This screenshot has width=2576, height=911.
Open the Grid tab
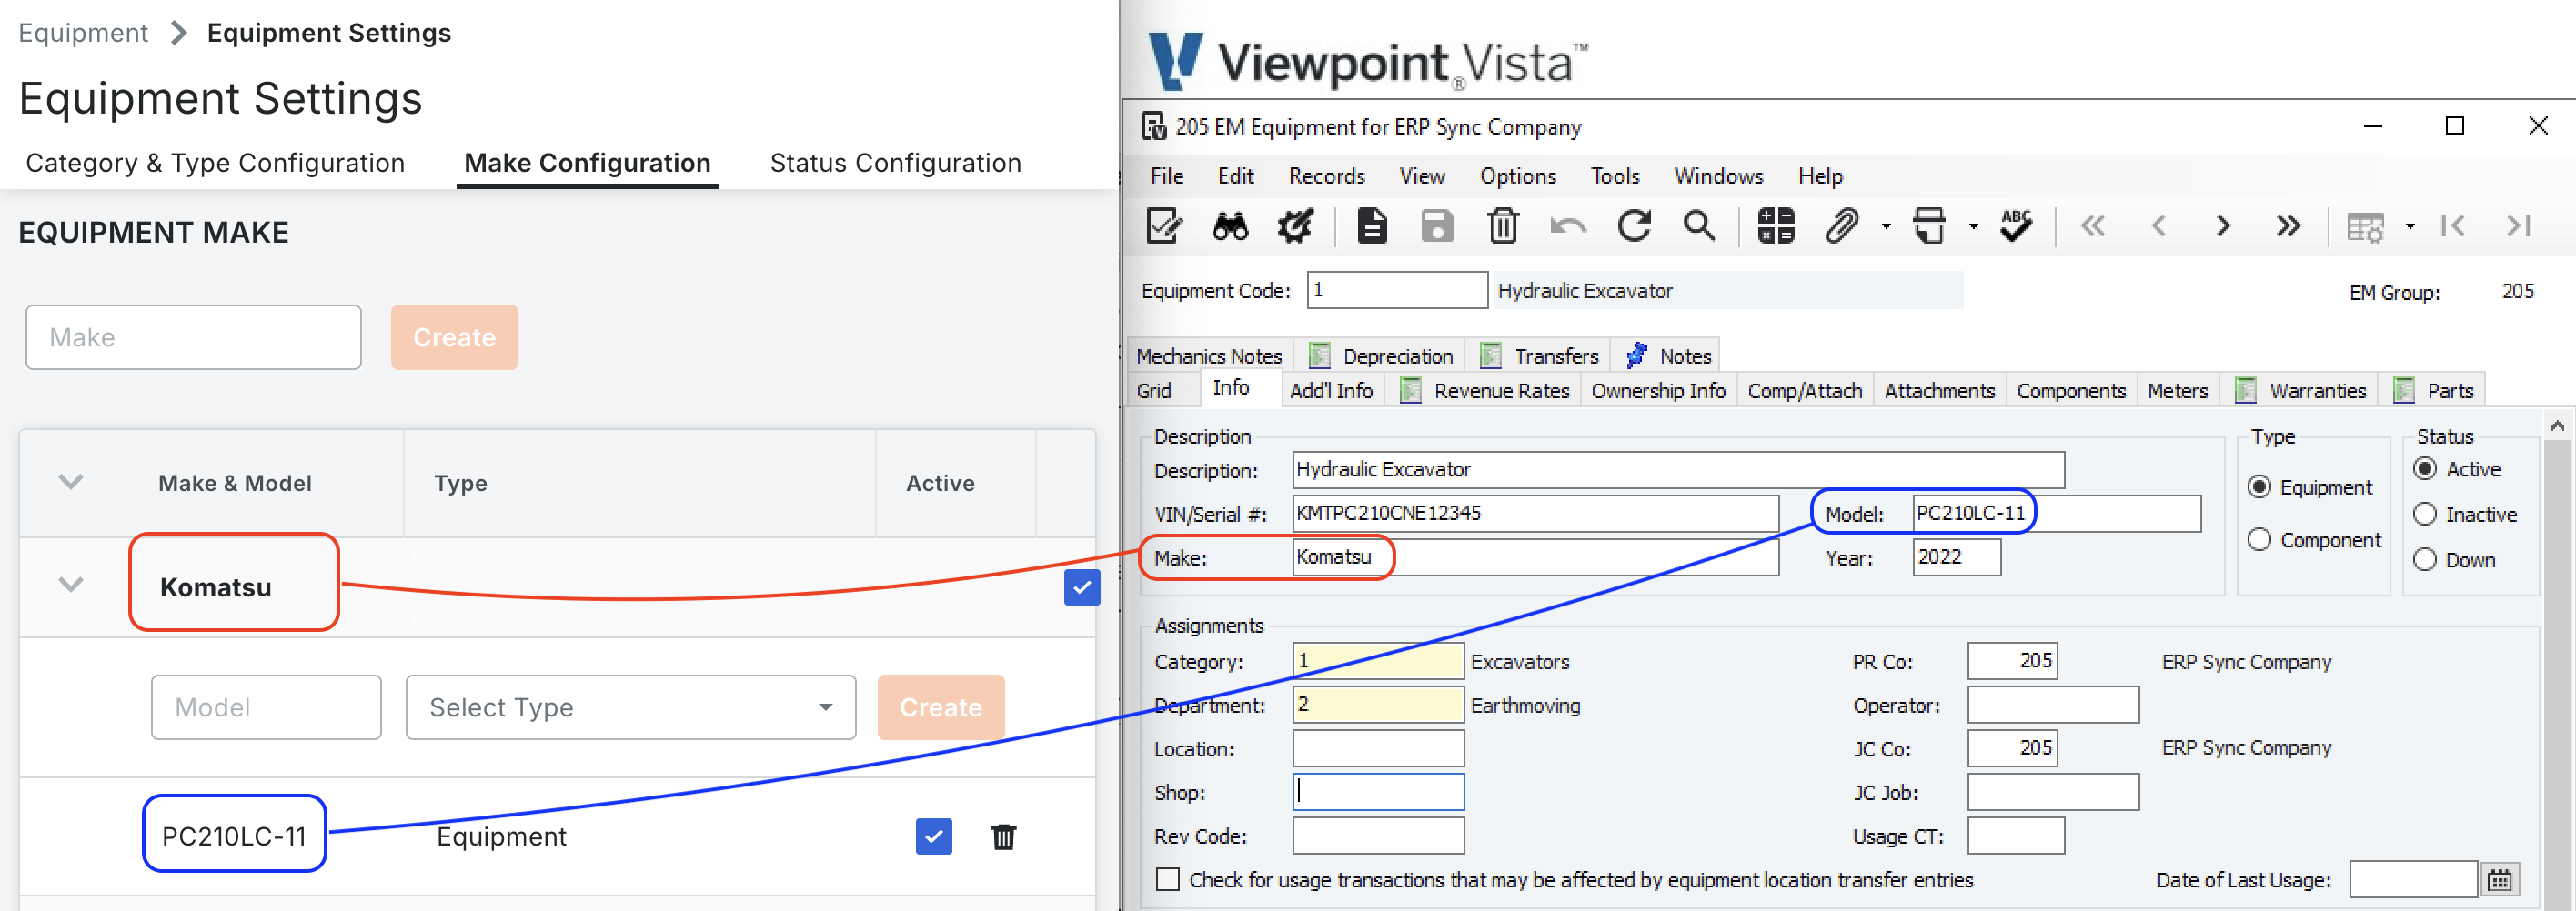(x=1153, y=391)
